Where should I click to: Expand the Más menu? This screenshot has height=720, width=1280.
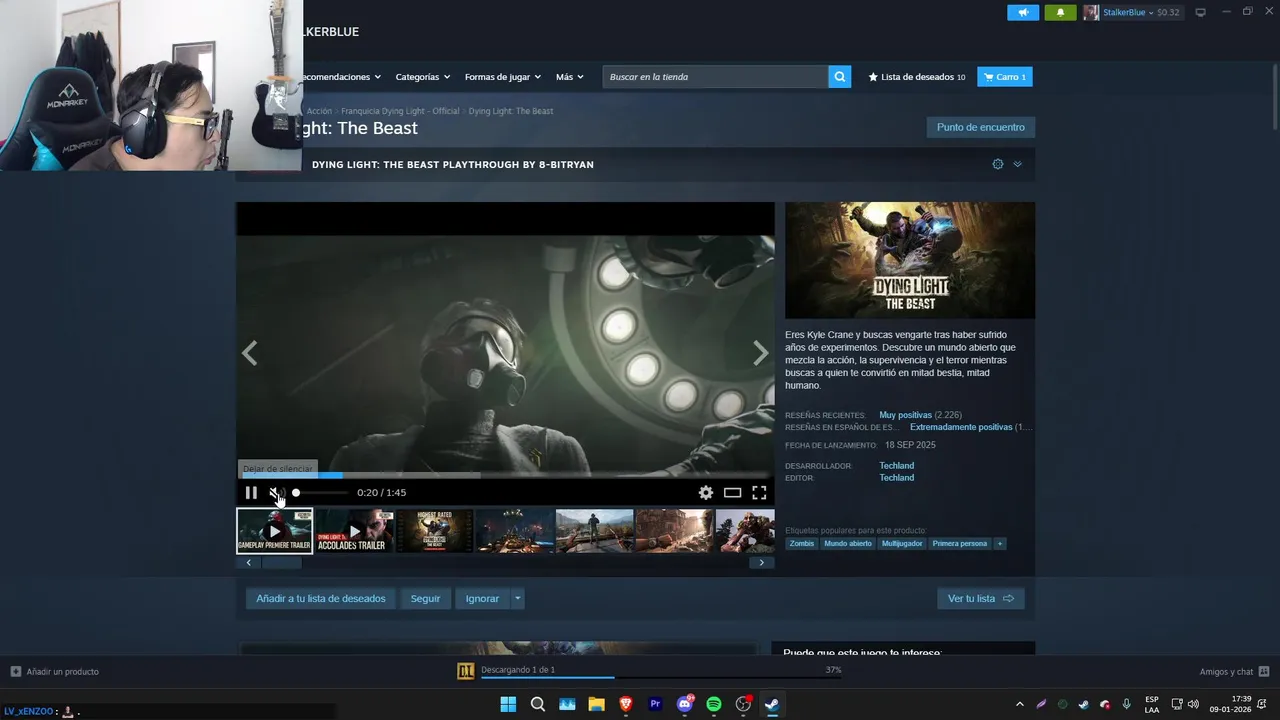coord(569,77)
